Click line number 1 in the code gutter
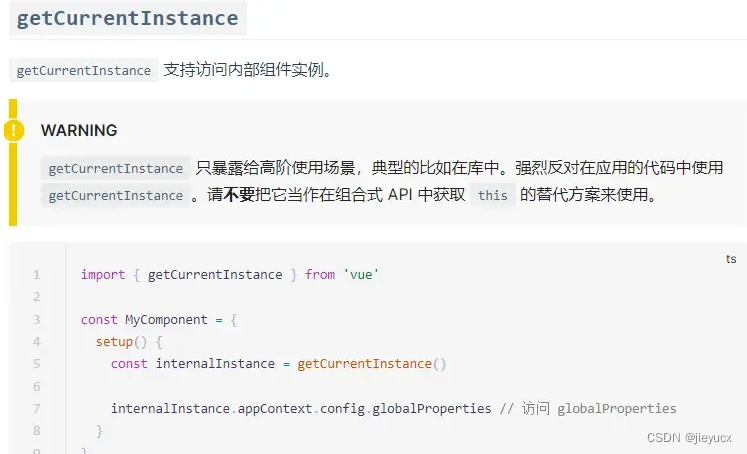This screenshot has height=454, width=747. tap(36, 275)
